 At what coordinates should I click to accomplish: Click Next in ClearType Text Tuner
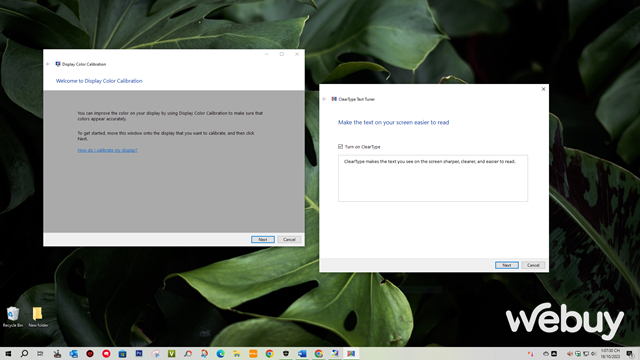click(507, 265)
